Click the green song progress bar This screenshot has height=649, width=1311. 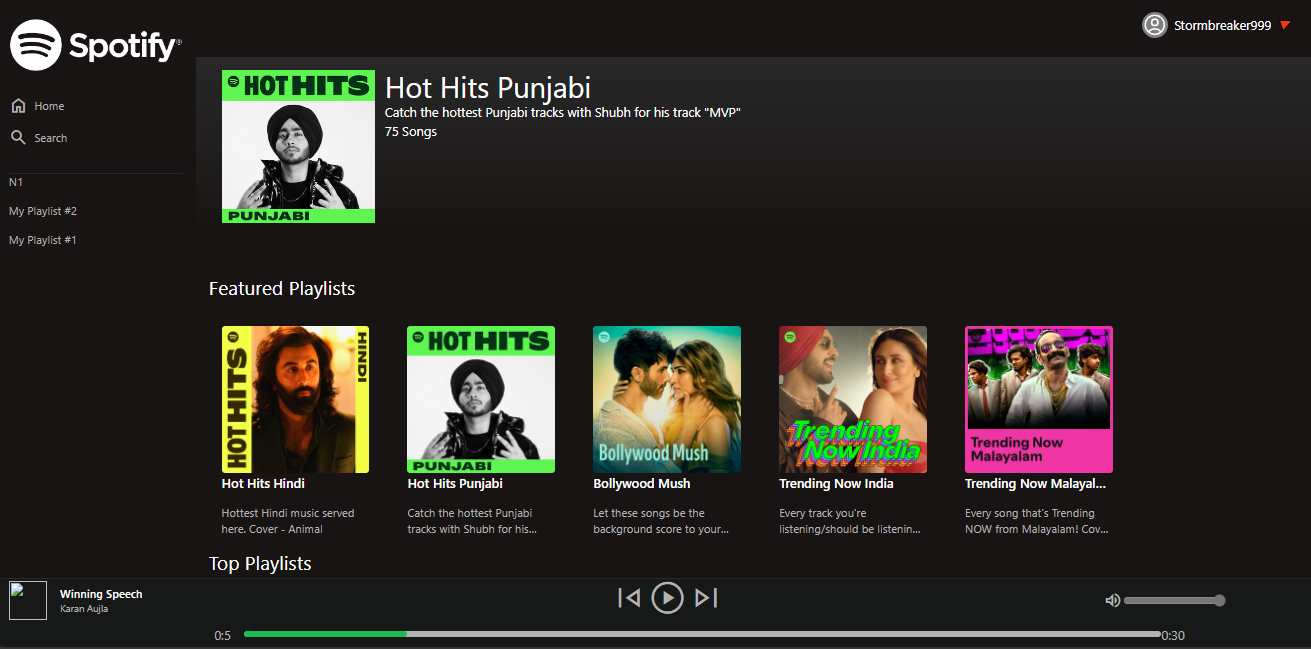pyautogui.click(x=325, y=634)
